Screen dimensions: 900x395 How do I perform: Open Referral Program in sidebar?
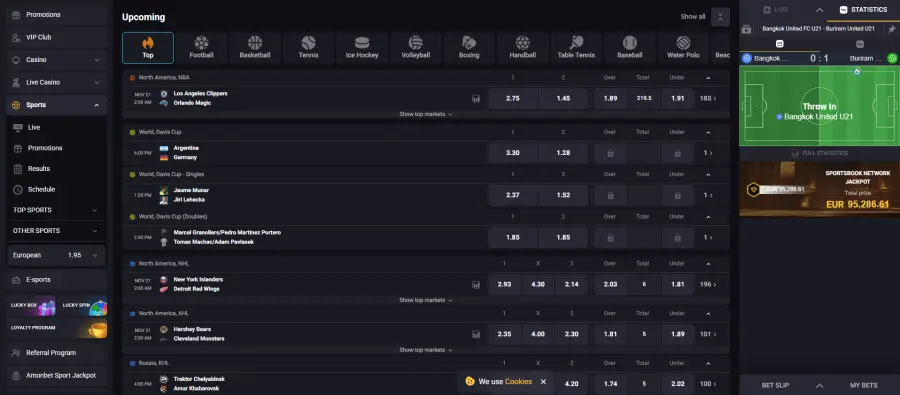click(x=56, y=353)
